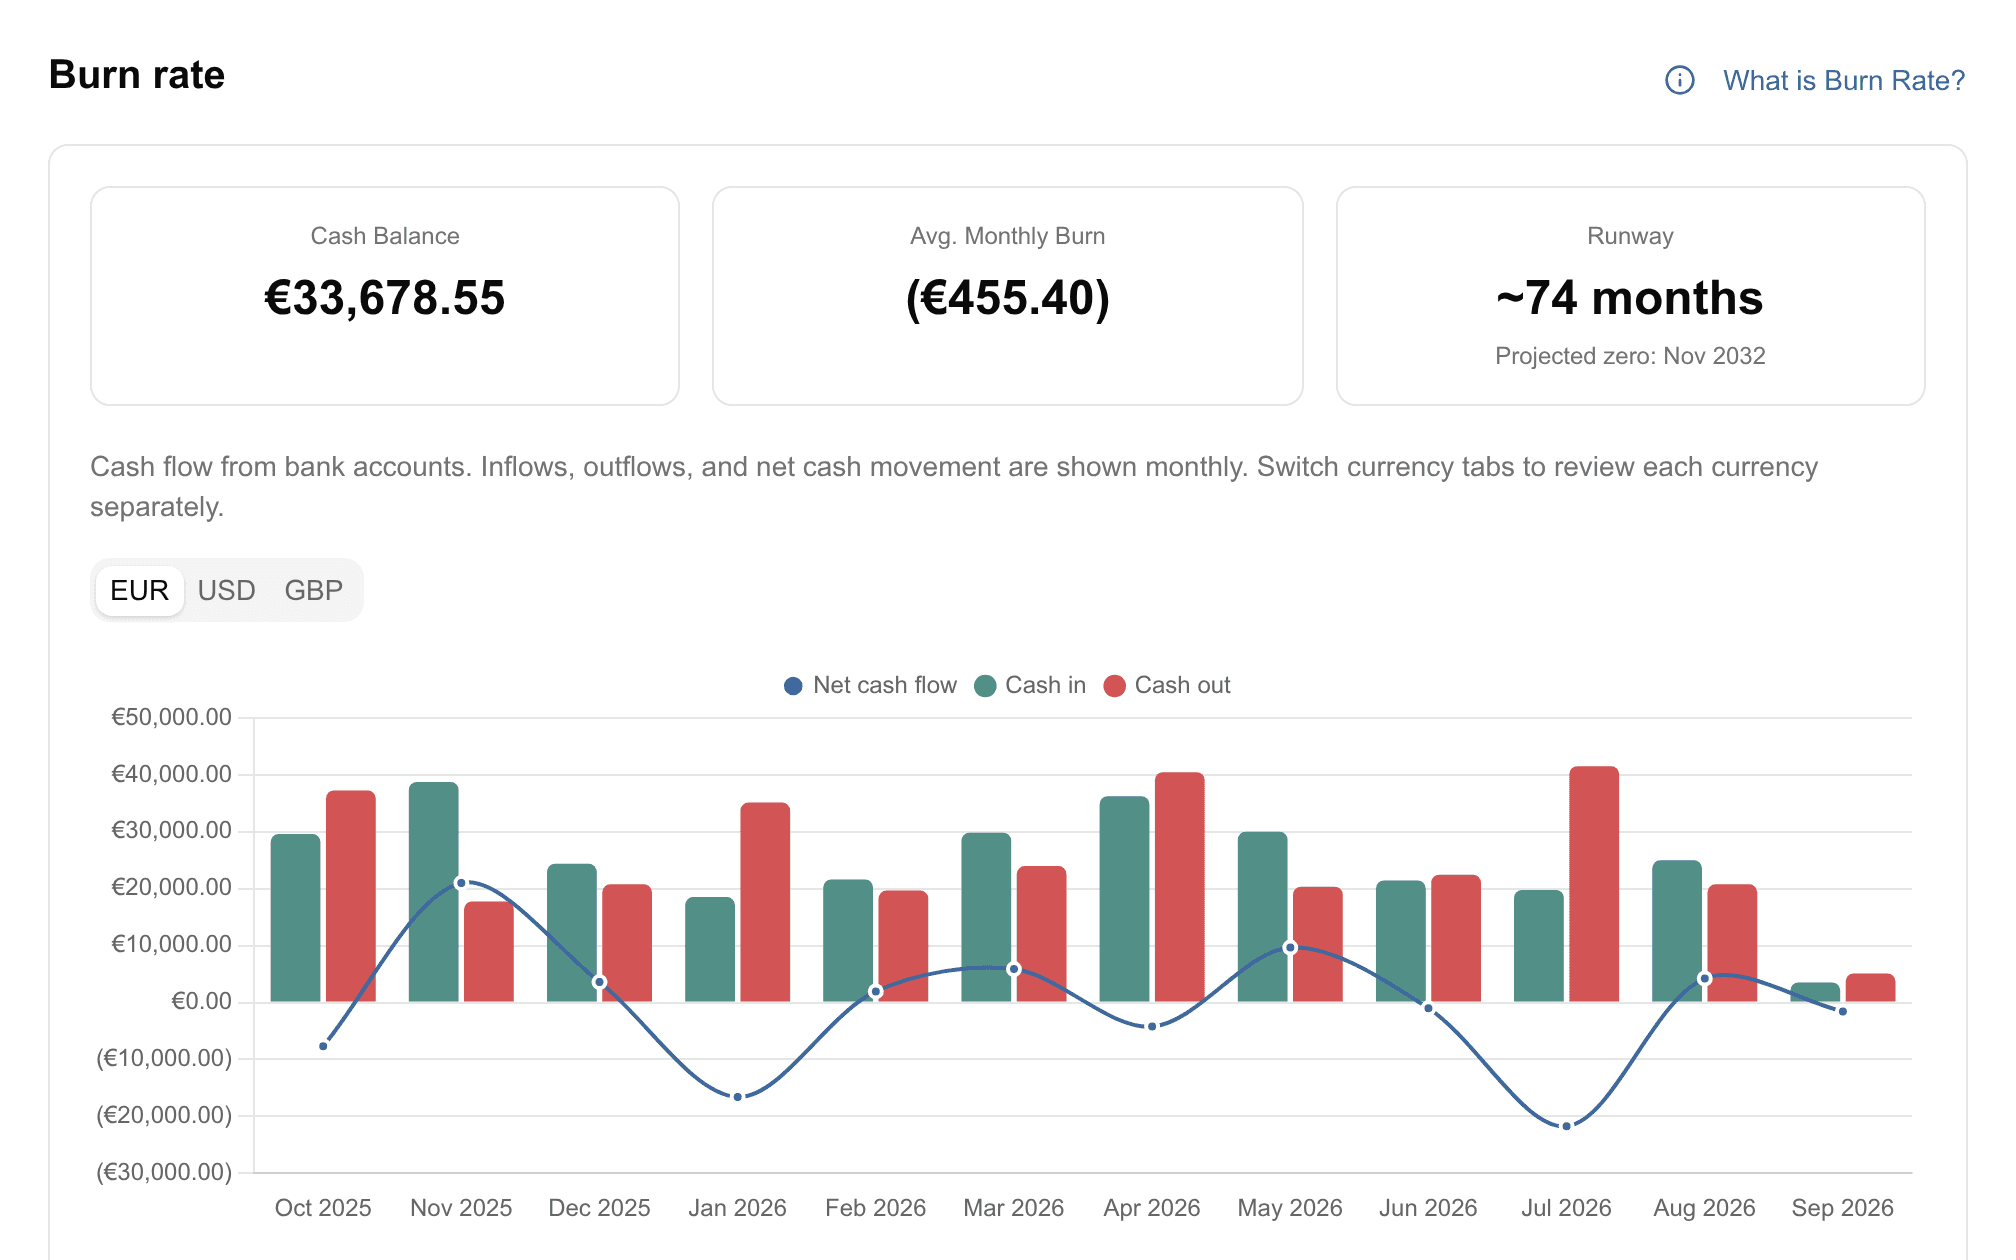The height and width of the screenshot is (1260, 2016).
Task: Click the Feb 2026 cash in bar
Action: (848, 940)
